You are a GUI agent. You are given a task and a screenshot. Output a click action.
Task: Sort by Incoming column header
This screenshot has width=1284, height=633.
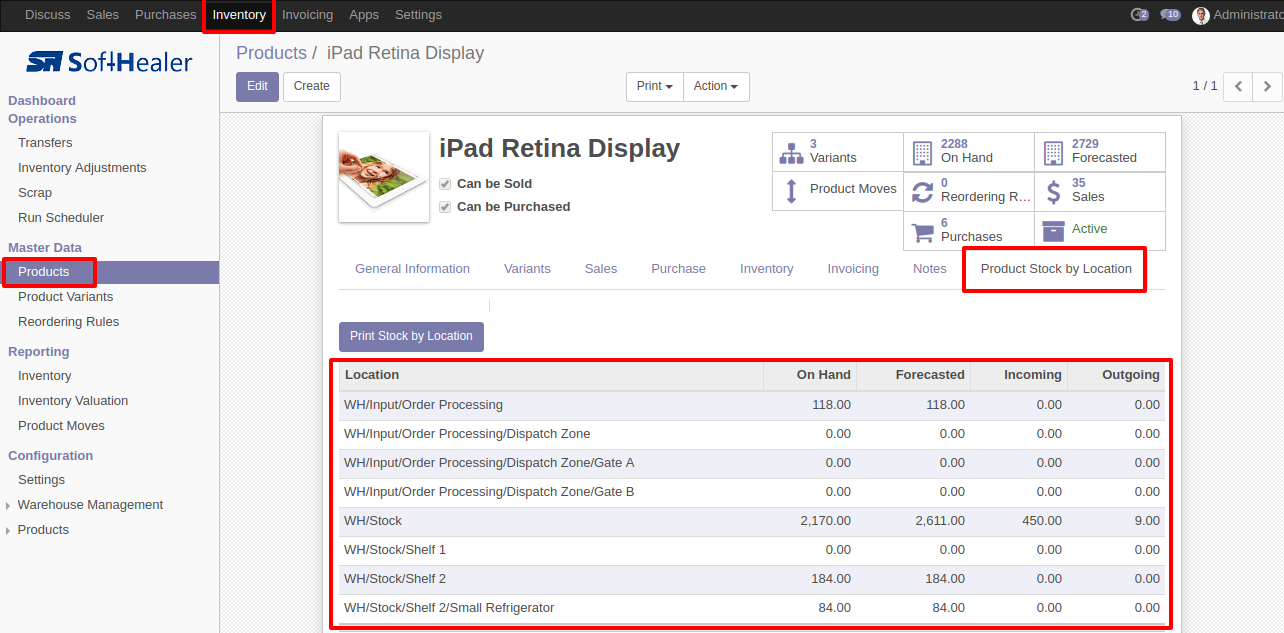(1019, 376)
